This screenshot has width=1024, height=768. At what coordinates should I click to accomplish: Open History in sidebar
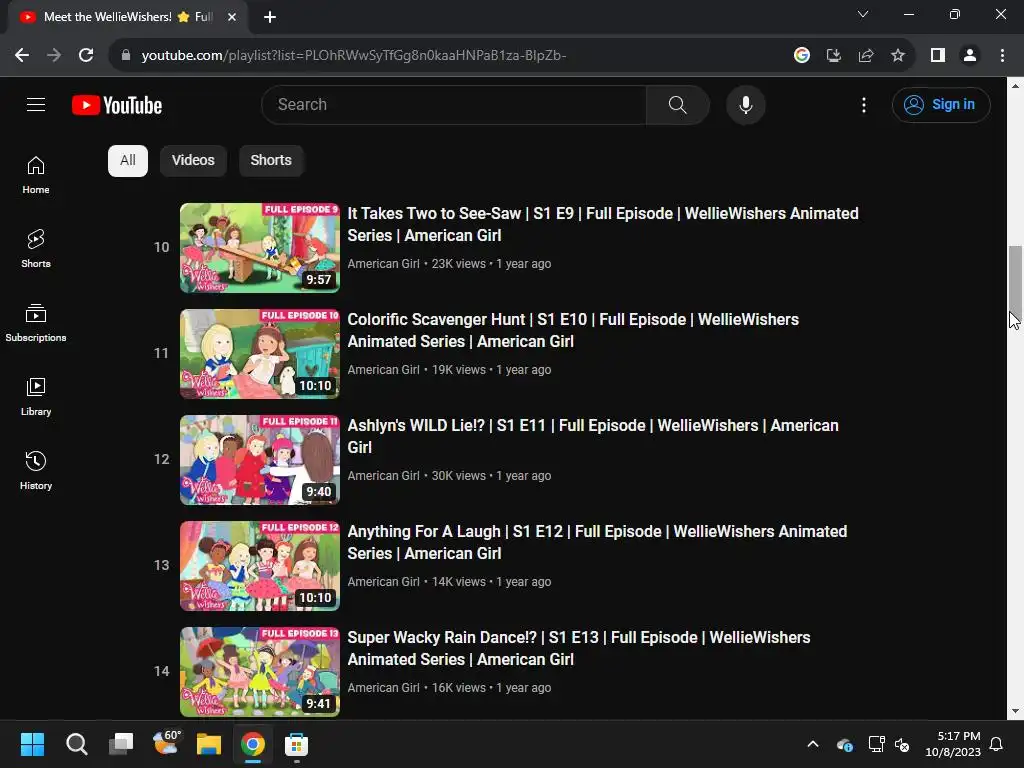36,470
